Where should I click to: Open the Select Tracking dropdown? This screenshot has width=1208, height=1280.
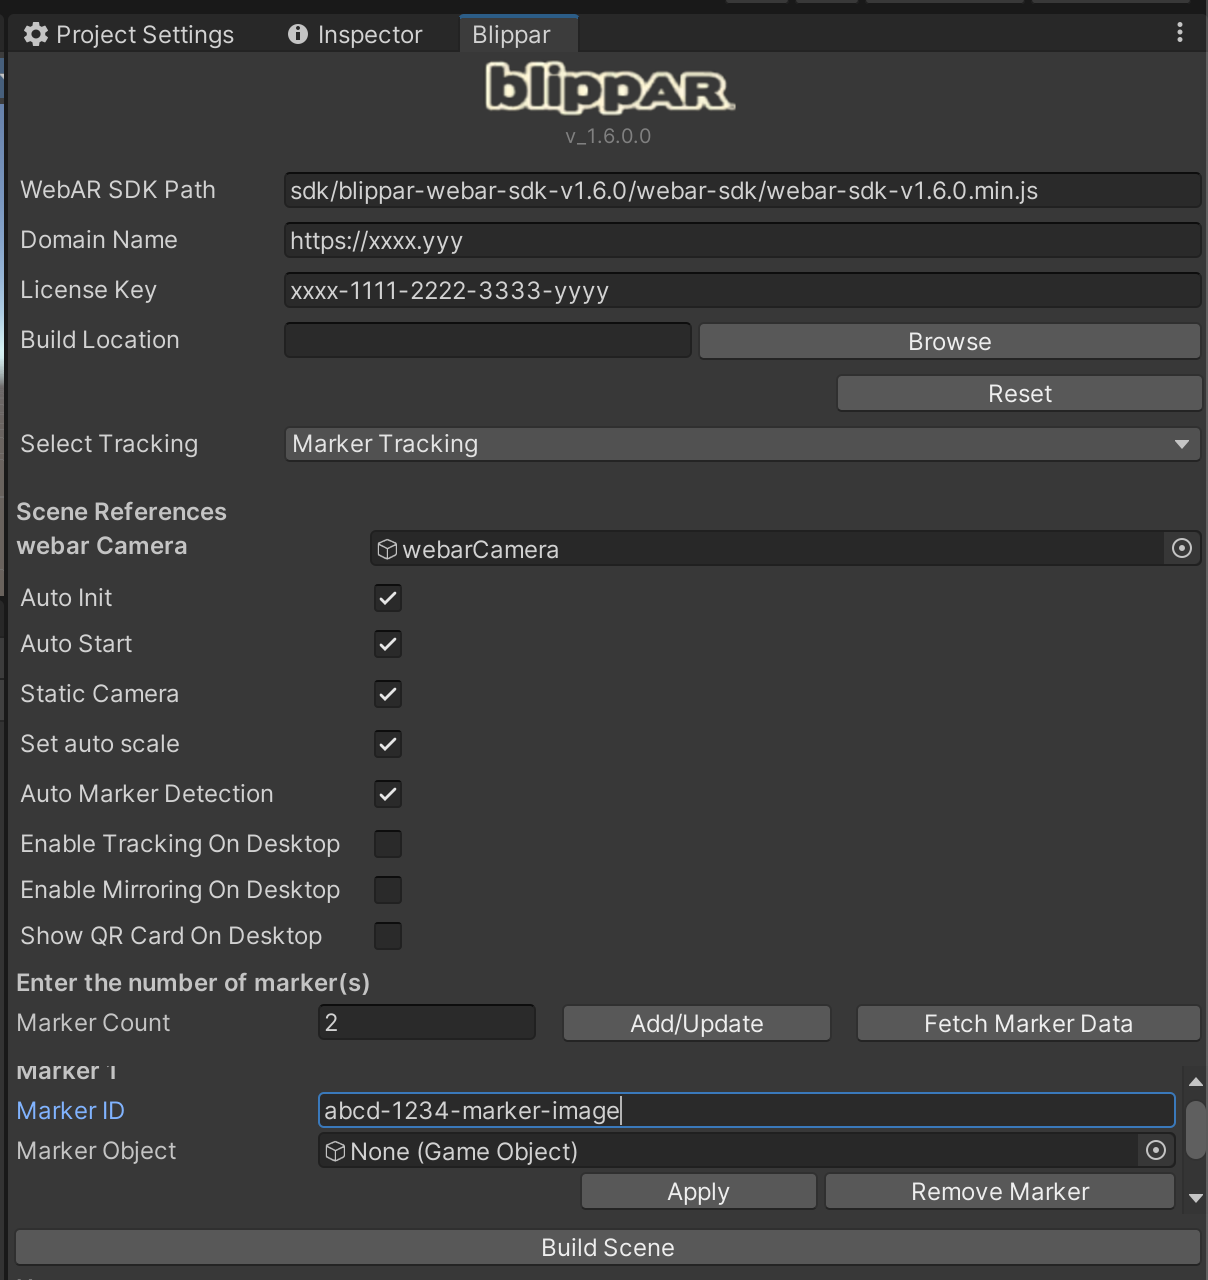point(742,444)
